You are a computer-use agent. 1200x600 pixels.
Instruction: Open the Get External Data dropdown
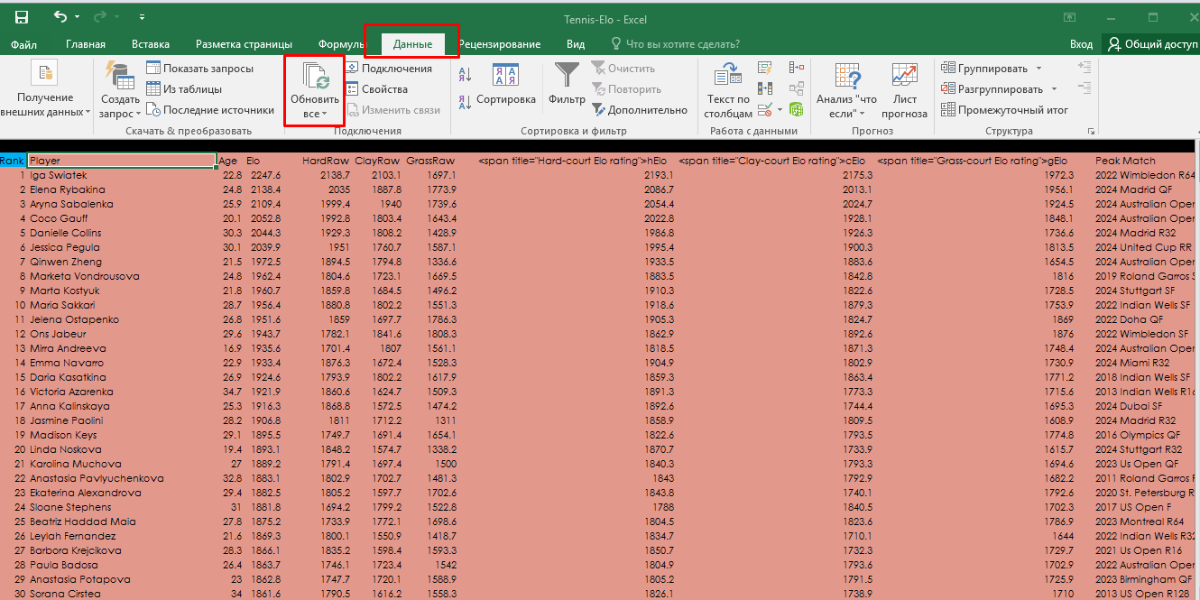pos(44,104)
